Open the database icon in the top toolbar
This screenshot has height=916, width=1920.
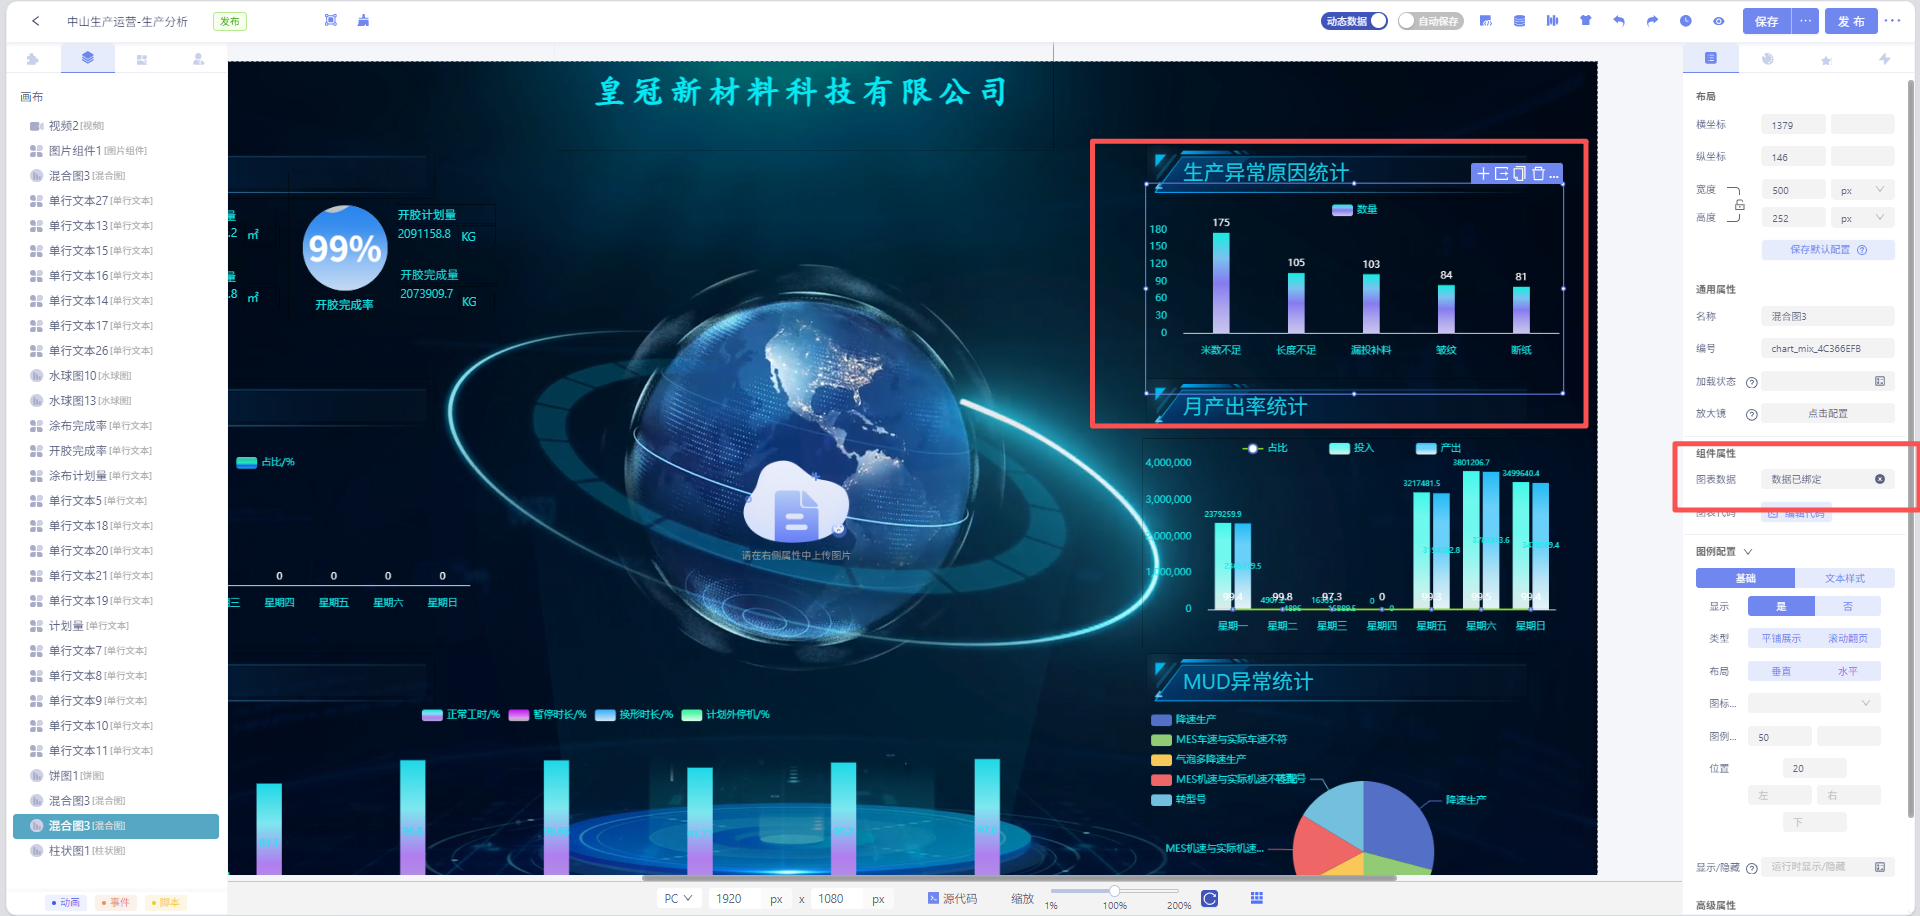tap(1519, 21)
